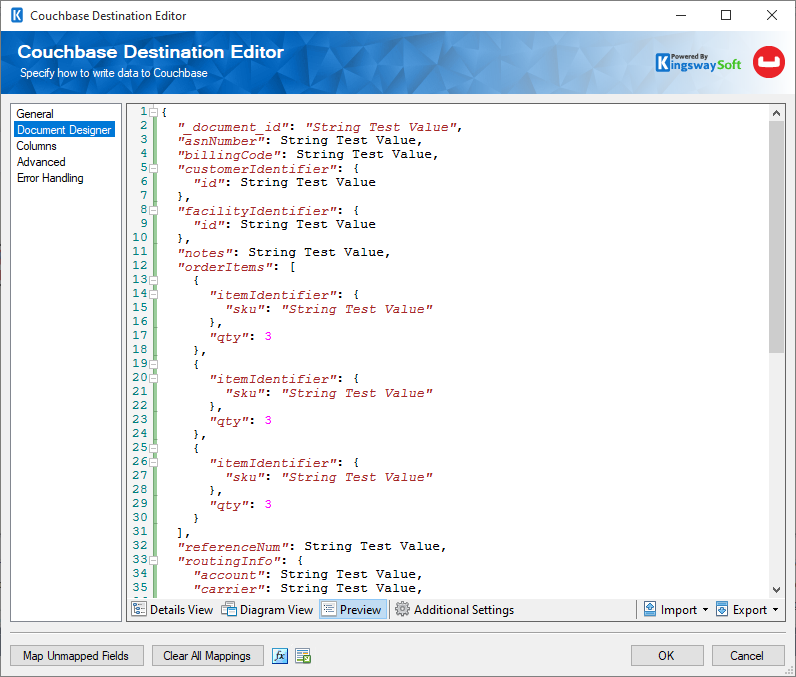Click the Cancel button
The image size is (796, 677).
coord(747,656)
